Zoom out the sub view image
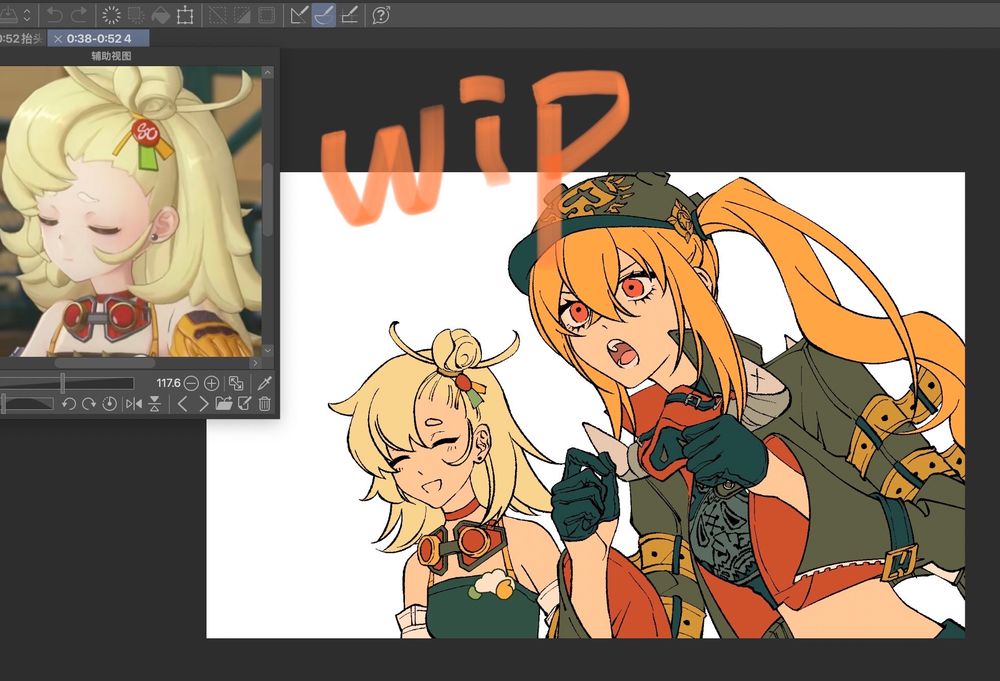The height and width of the screenshot is (681, 1000). click(191, 383)
